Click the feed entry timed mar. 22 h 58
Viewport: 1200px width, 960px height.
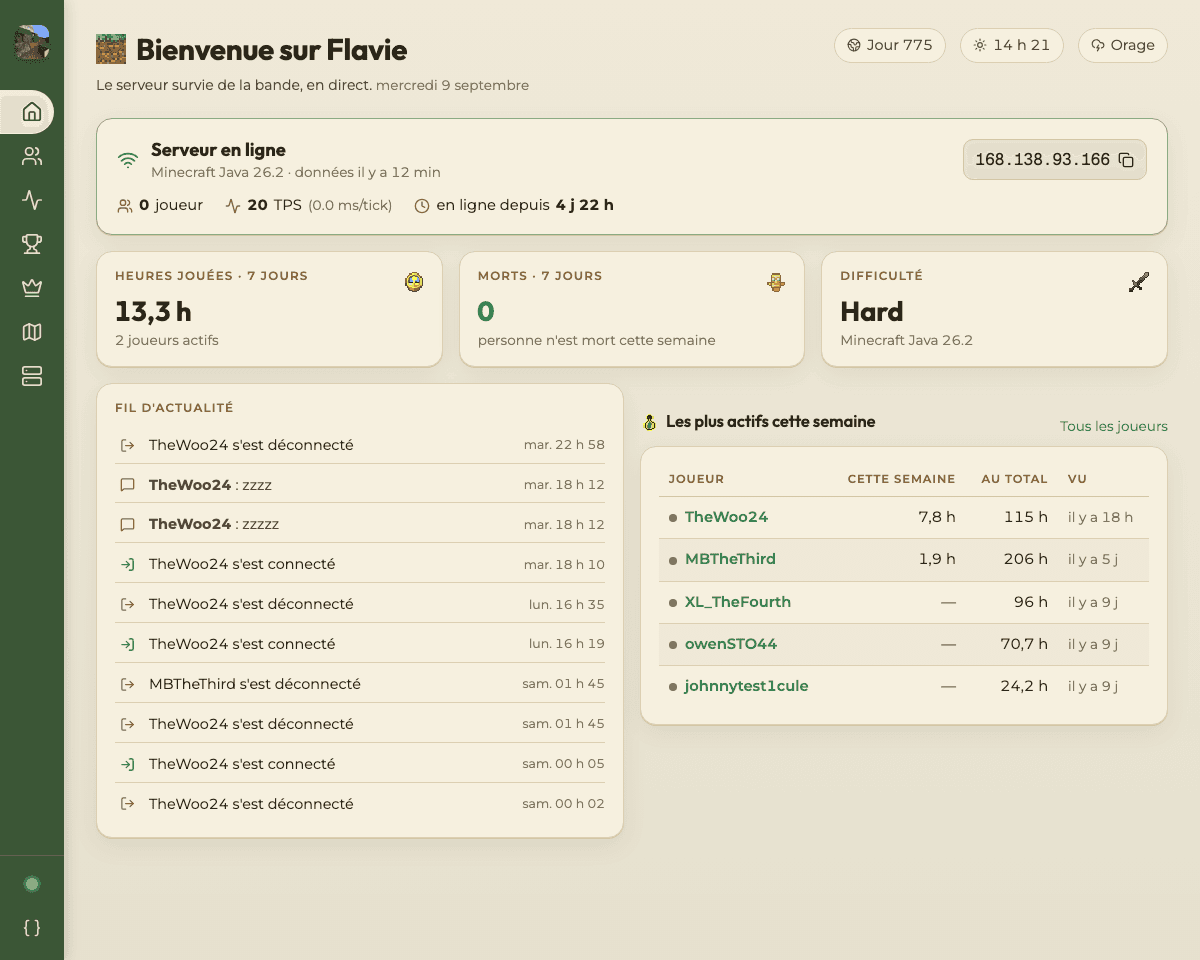coord(360,444)
